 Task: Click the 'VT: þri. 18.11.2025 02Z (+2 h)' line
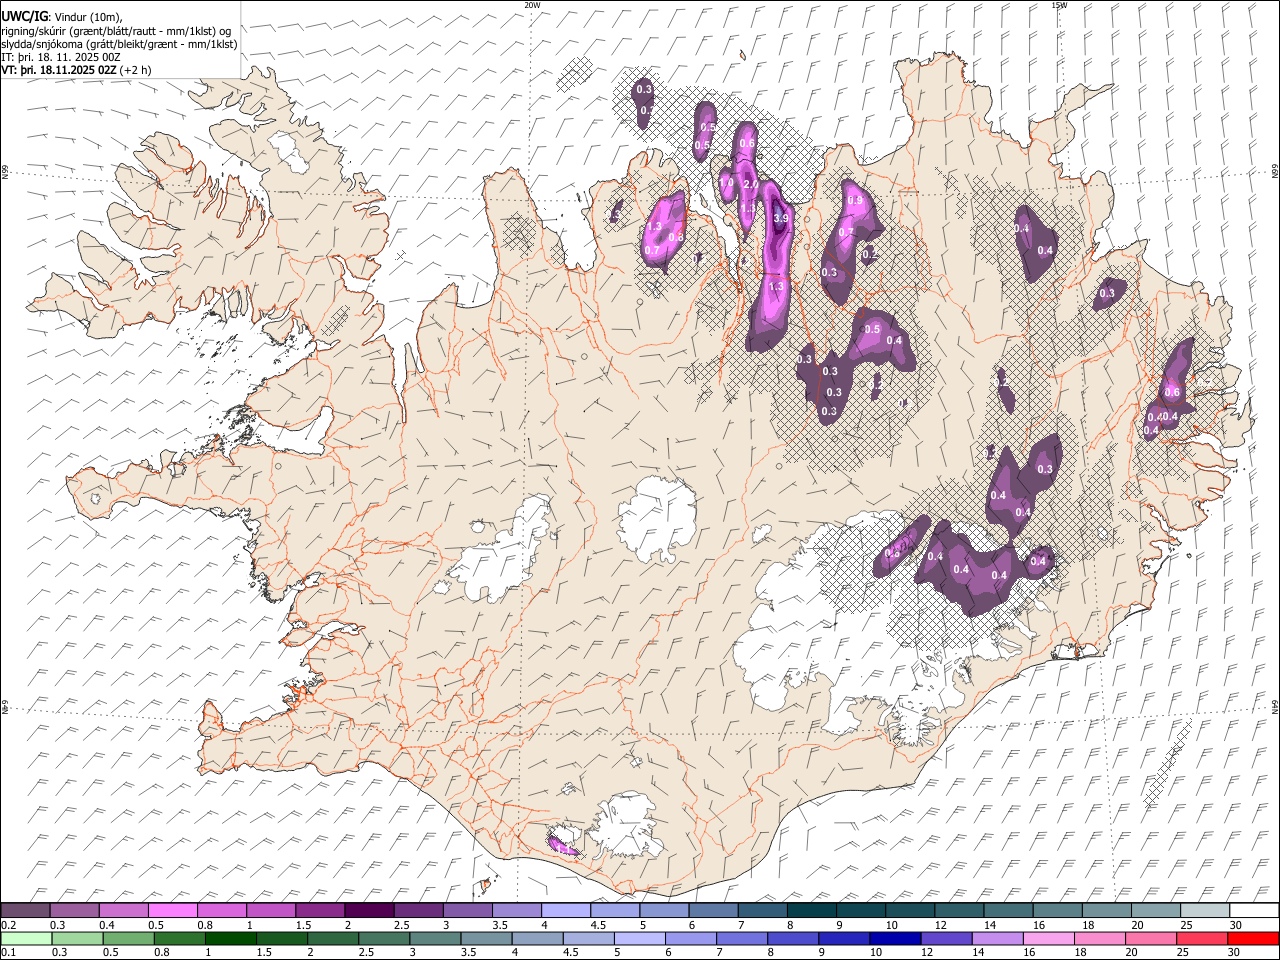tap(76, 70)
